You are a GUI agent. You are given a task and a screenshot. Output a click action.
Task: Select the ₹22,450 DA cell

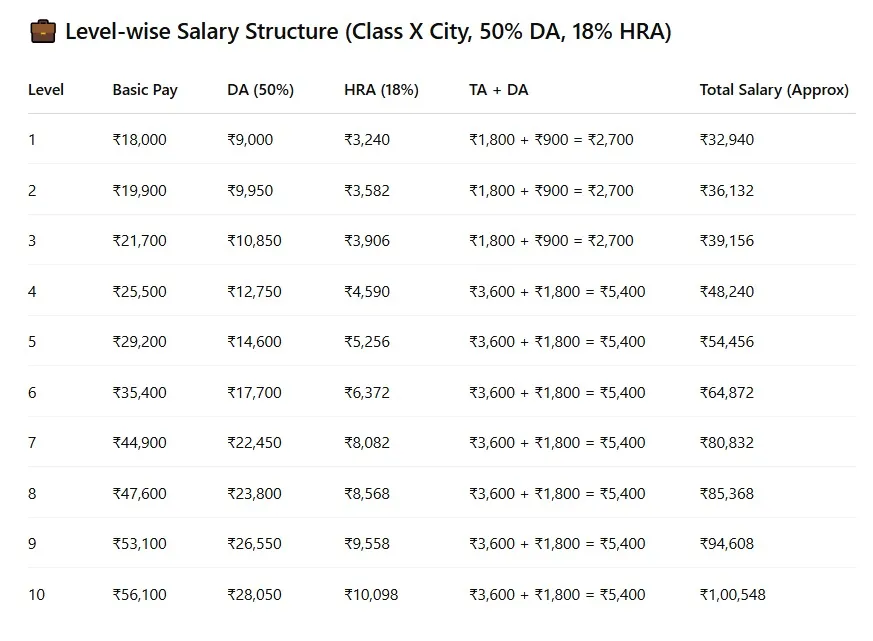coord(254,443)
